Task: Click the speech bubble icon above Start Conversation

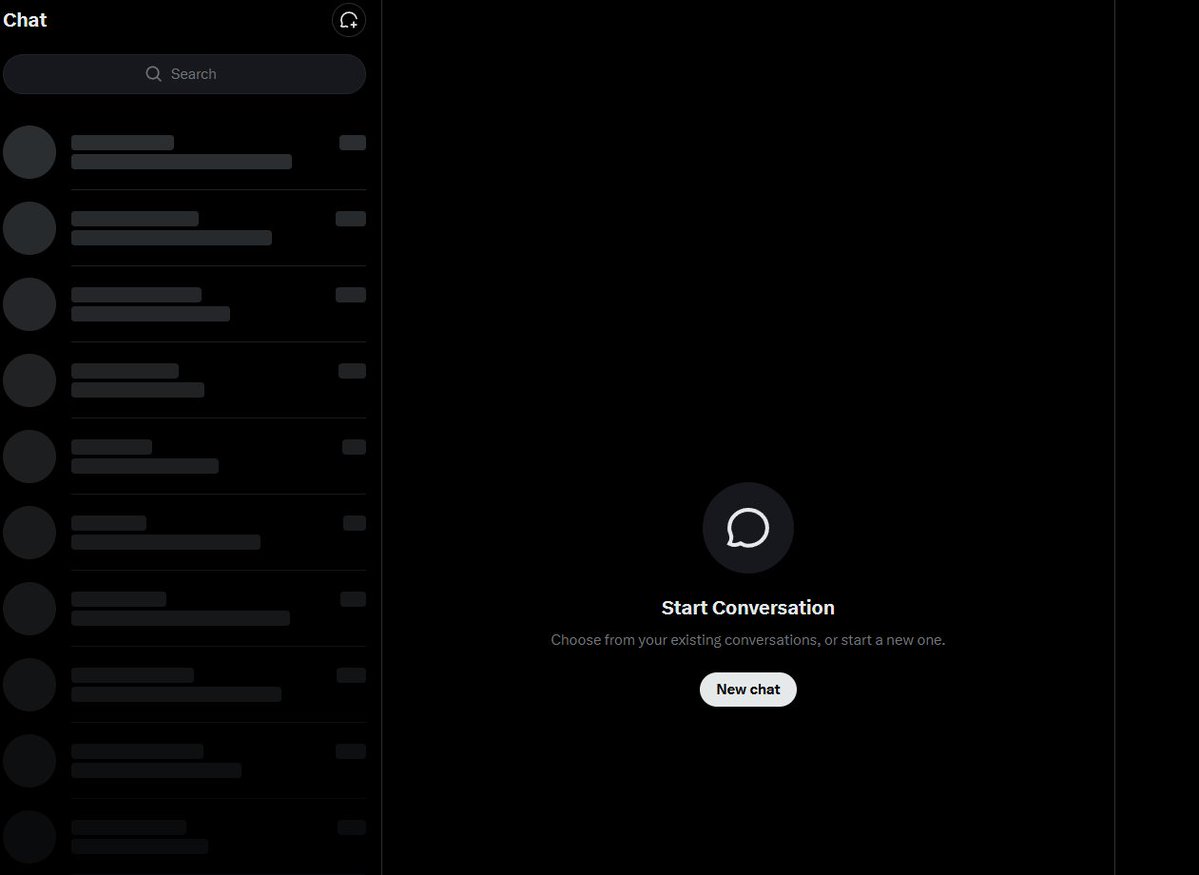Action: [x=748, y=528]
